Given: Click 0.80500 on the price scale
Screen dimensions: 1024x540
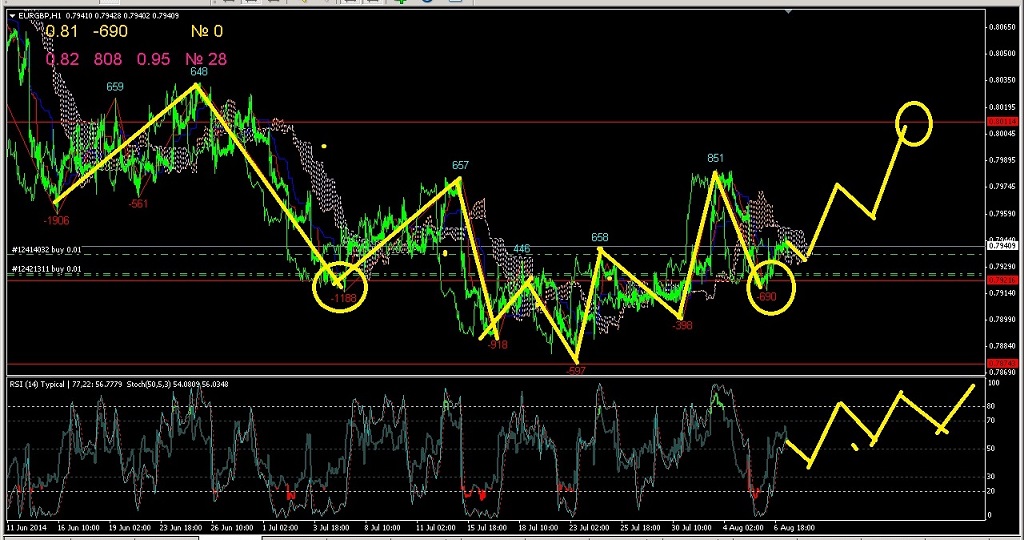Looking at the screenshot, I should [x=1002, y=54].
